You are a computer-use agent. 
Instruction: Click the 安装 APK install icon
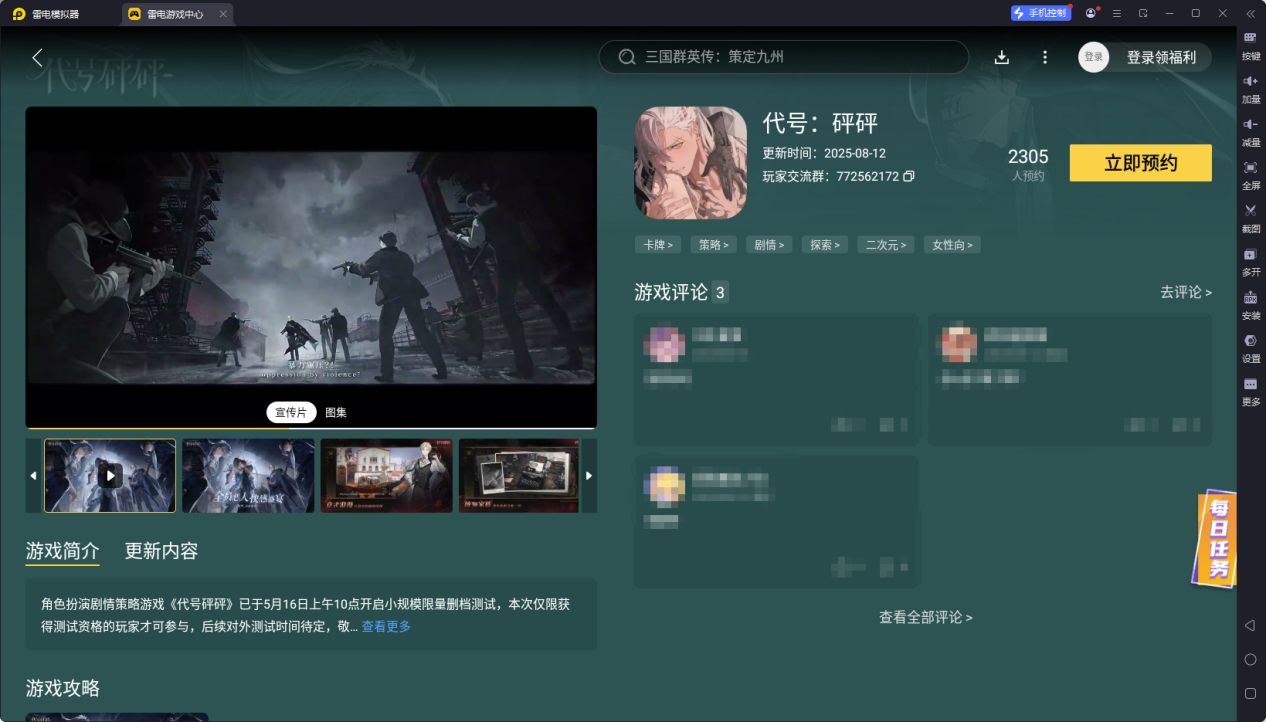(x=1251, y=304)
